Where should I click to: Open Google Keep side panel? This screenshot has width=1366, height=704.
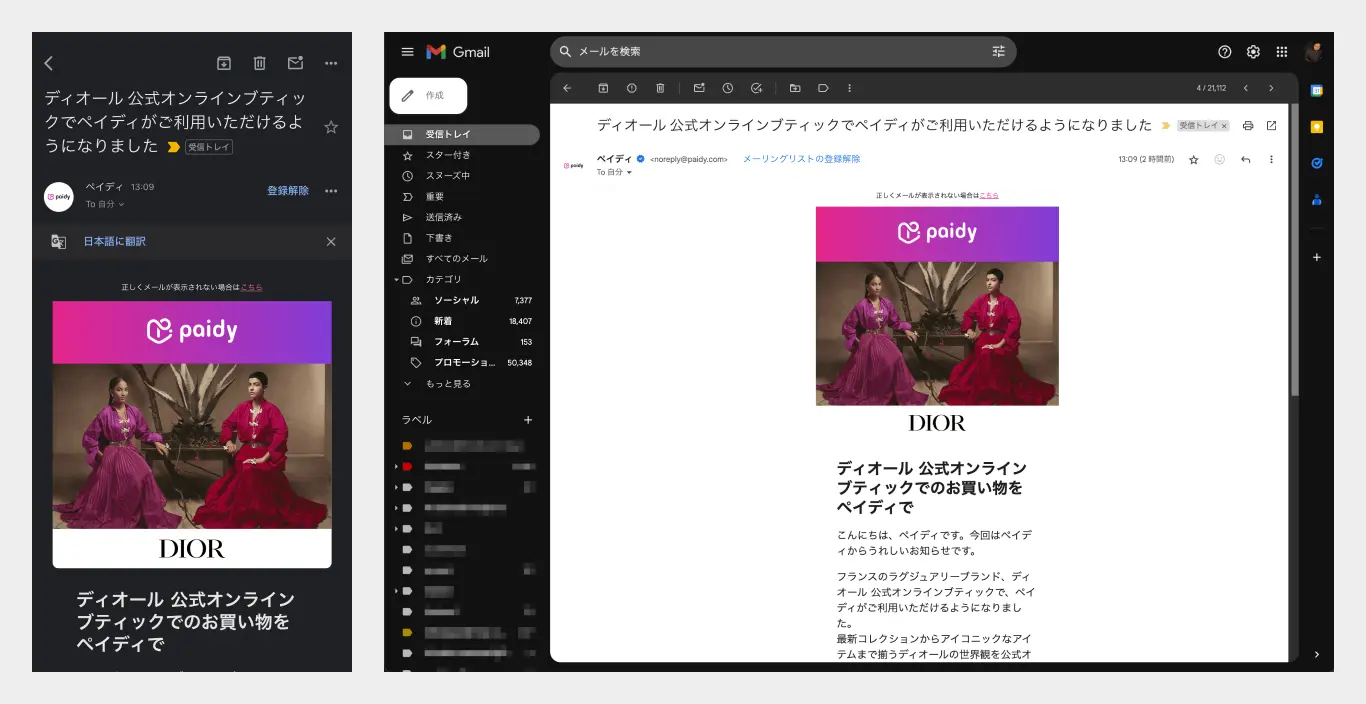(1317, 126)
